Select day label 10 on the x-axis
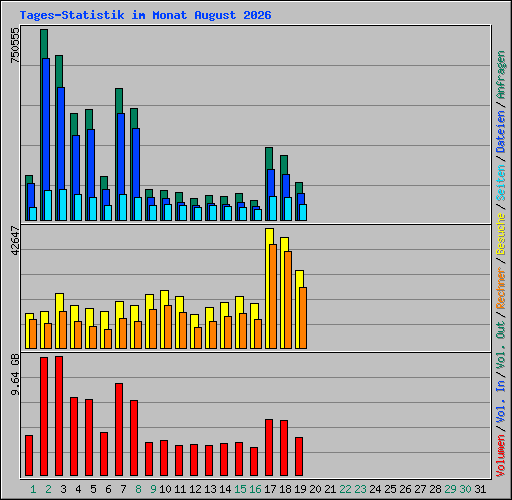This screenshot has height=500, width=512. pyautogui.click(x=165, y=489)
